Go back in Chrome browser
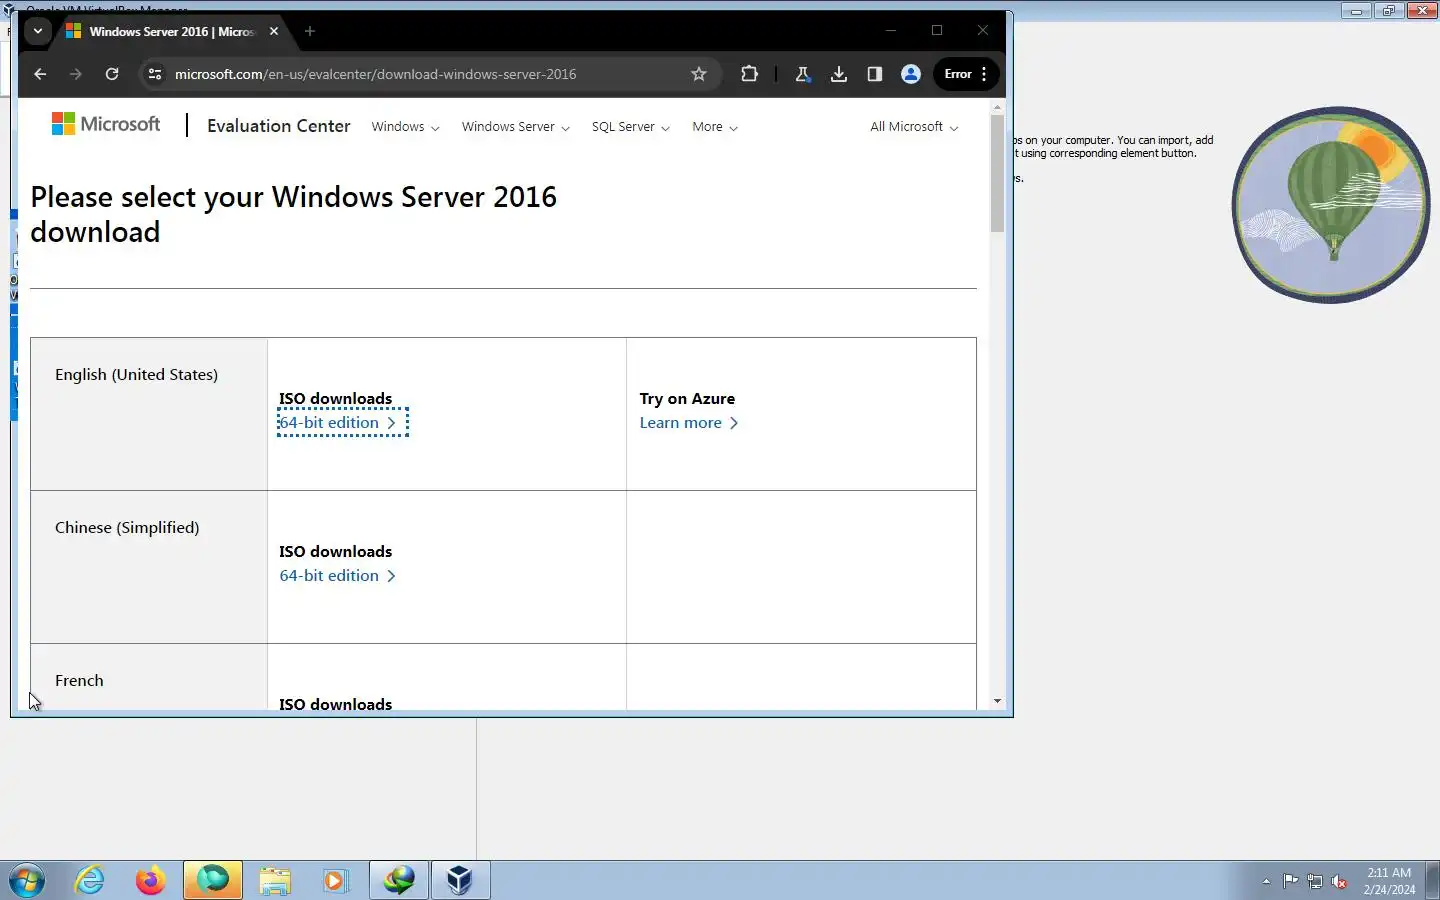 point(40,74)
